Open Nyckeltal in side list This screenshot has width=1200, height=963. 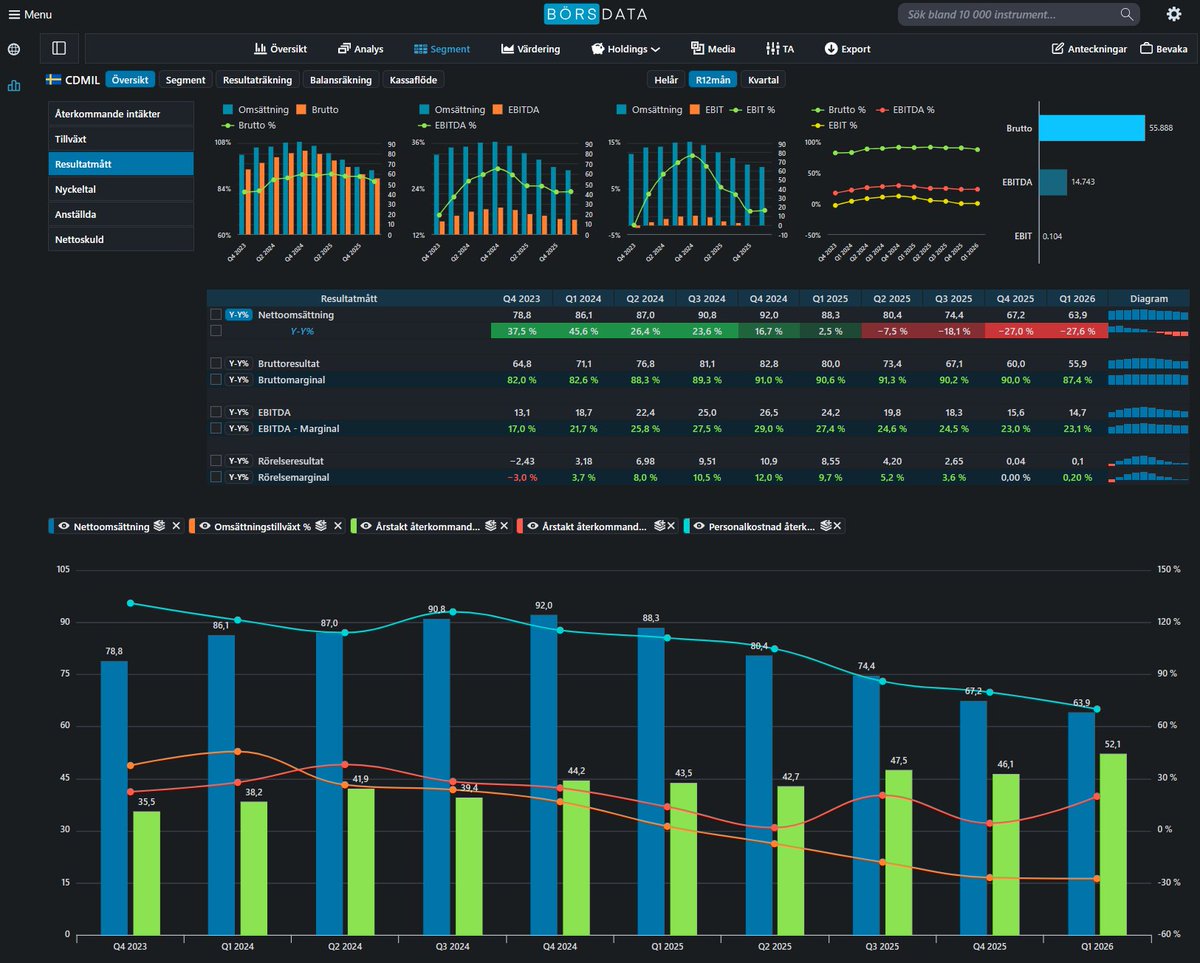pos(121,189)
